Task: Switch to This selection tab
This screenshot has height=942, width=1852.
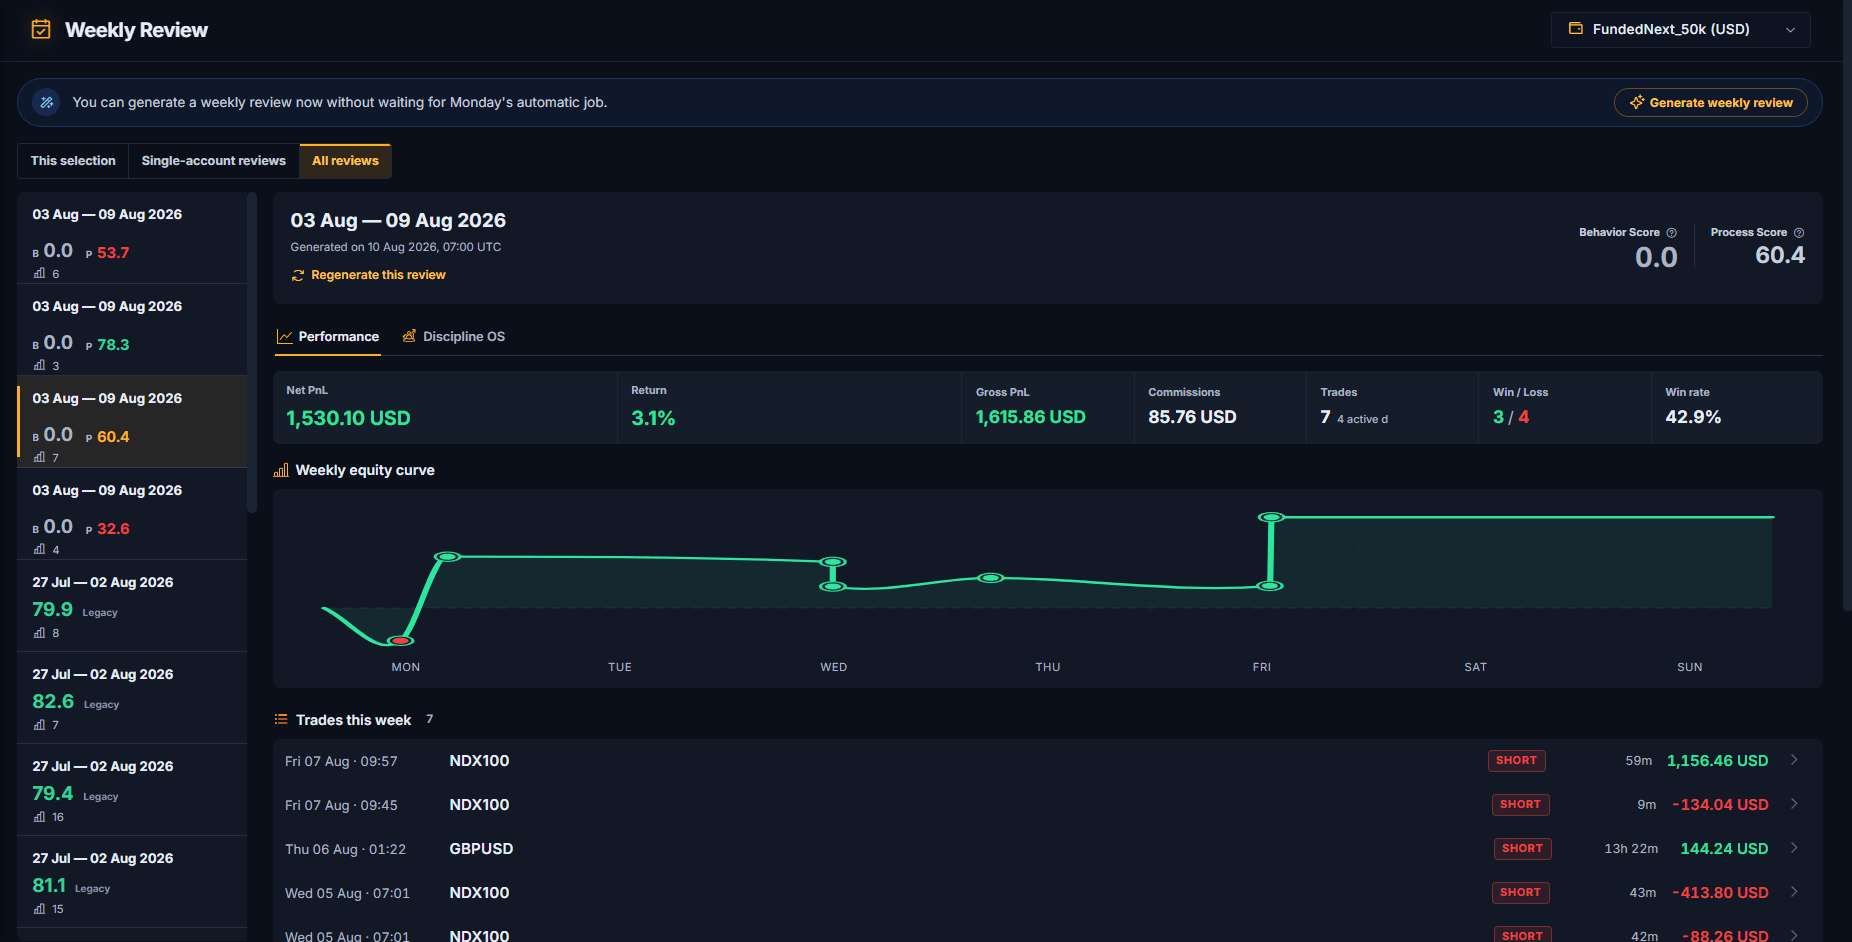Action: [73, 161]
